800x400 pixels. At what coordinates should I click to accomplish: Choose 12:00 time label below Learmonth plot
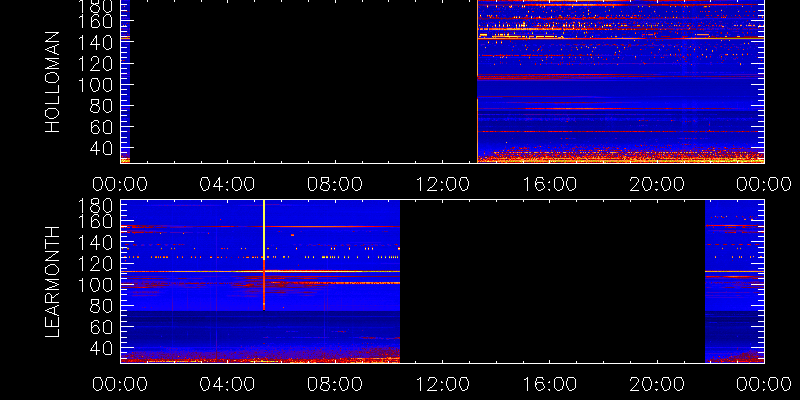point(442,384)
